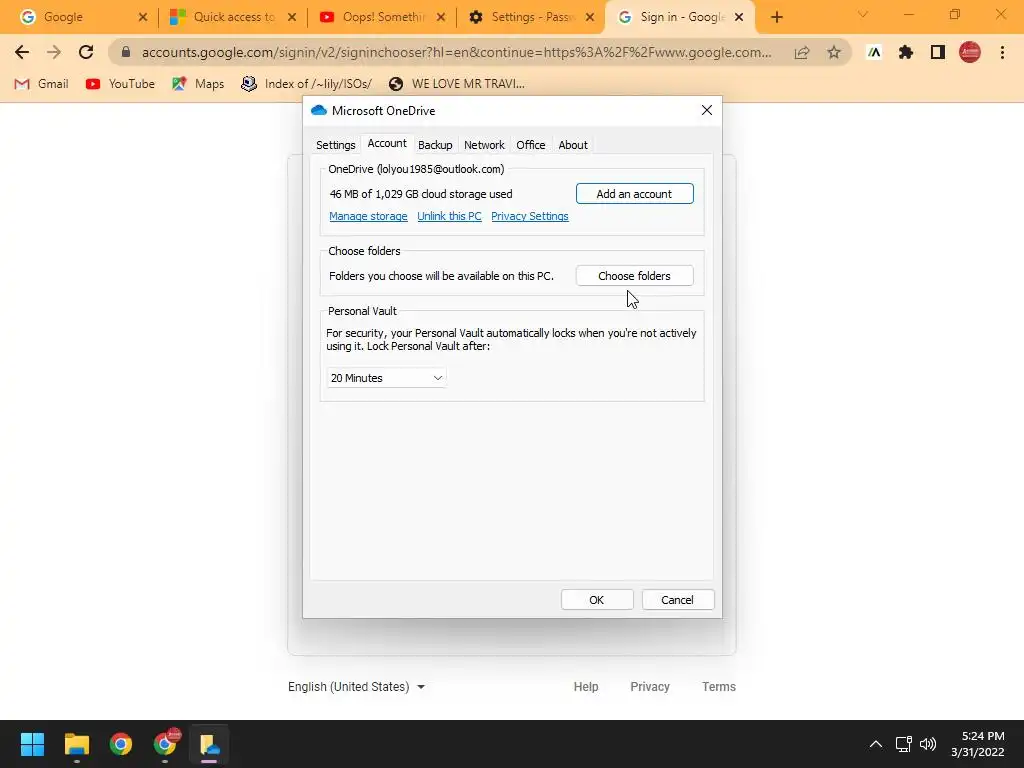The width and height of the screenshot is (1024, 768).
Task: Close the Quick access tab
Action: tap(292, 18)
